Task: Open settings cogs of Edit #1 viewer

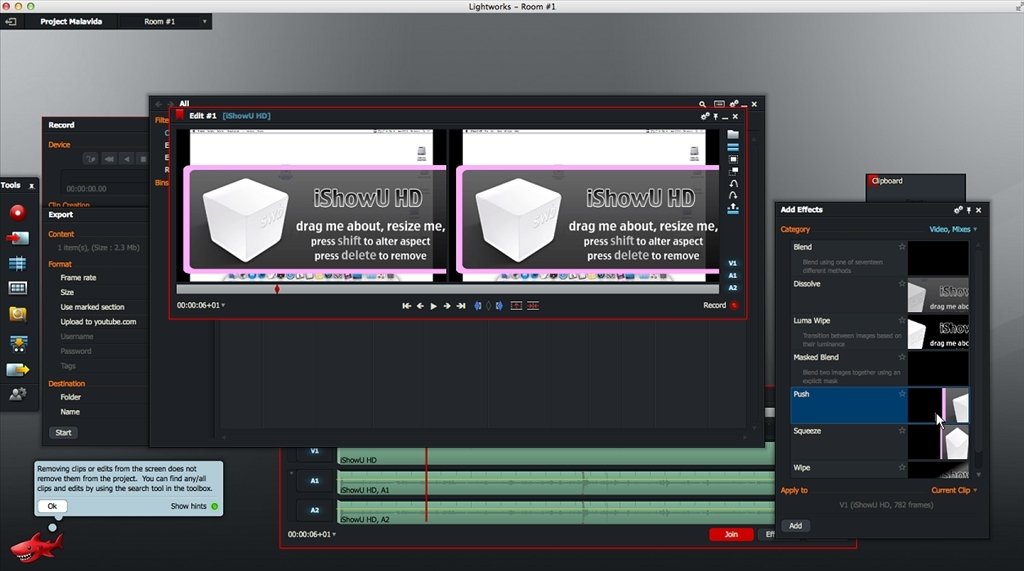Action: (705, 116)
